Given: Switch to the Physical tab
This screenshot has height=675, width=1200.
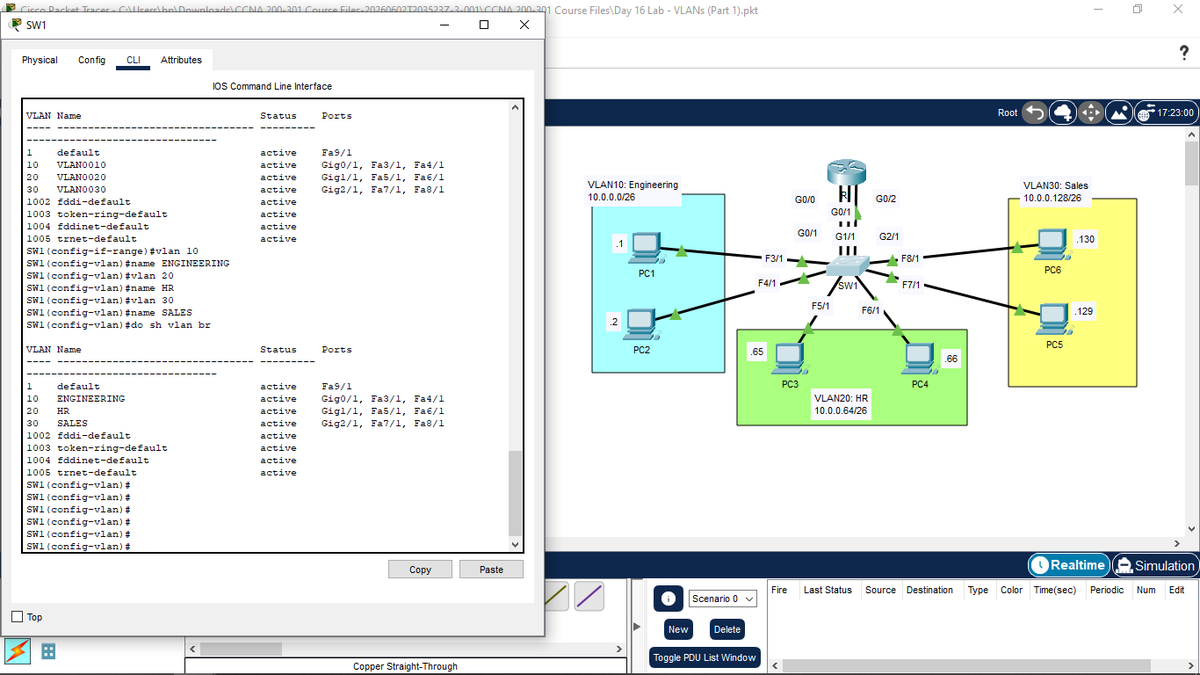Looking at the screenshot, I should point(40,60).
